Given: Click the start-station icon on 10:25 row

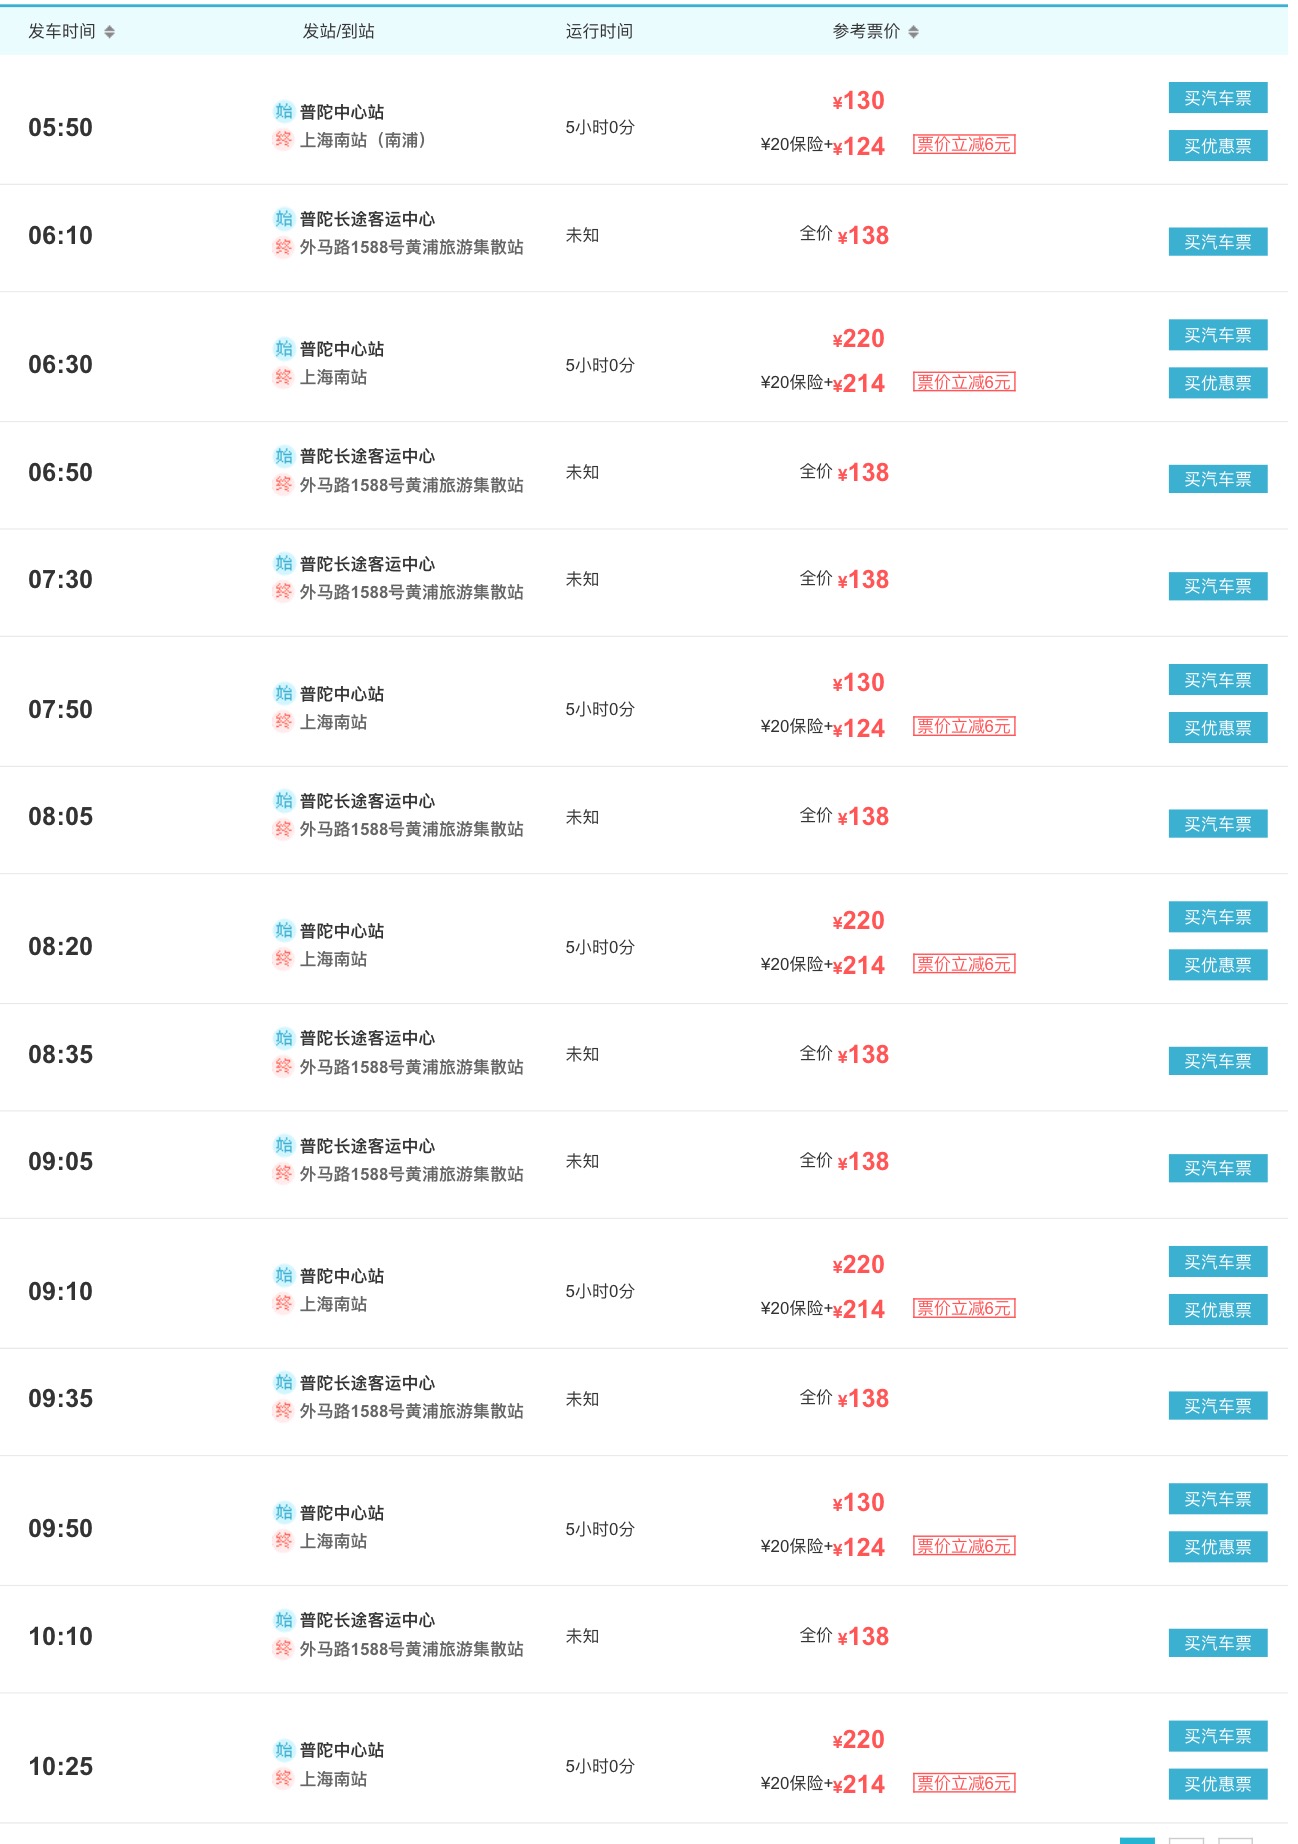Looking at the screenshot, I should pos(284,1750).
